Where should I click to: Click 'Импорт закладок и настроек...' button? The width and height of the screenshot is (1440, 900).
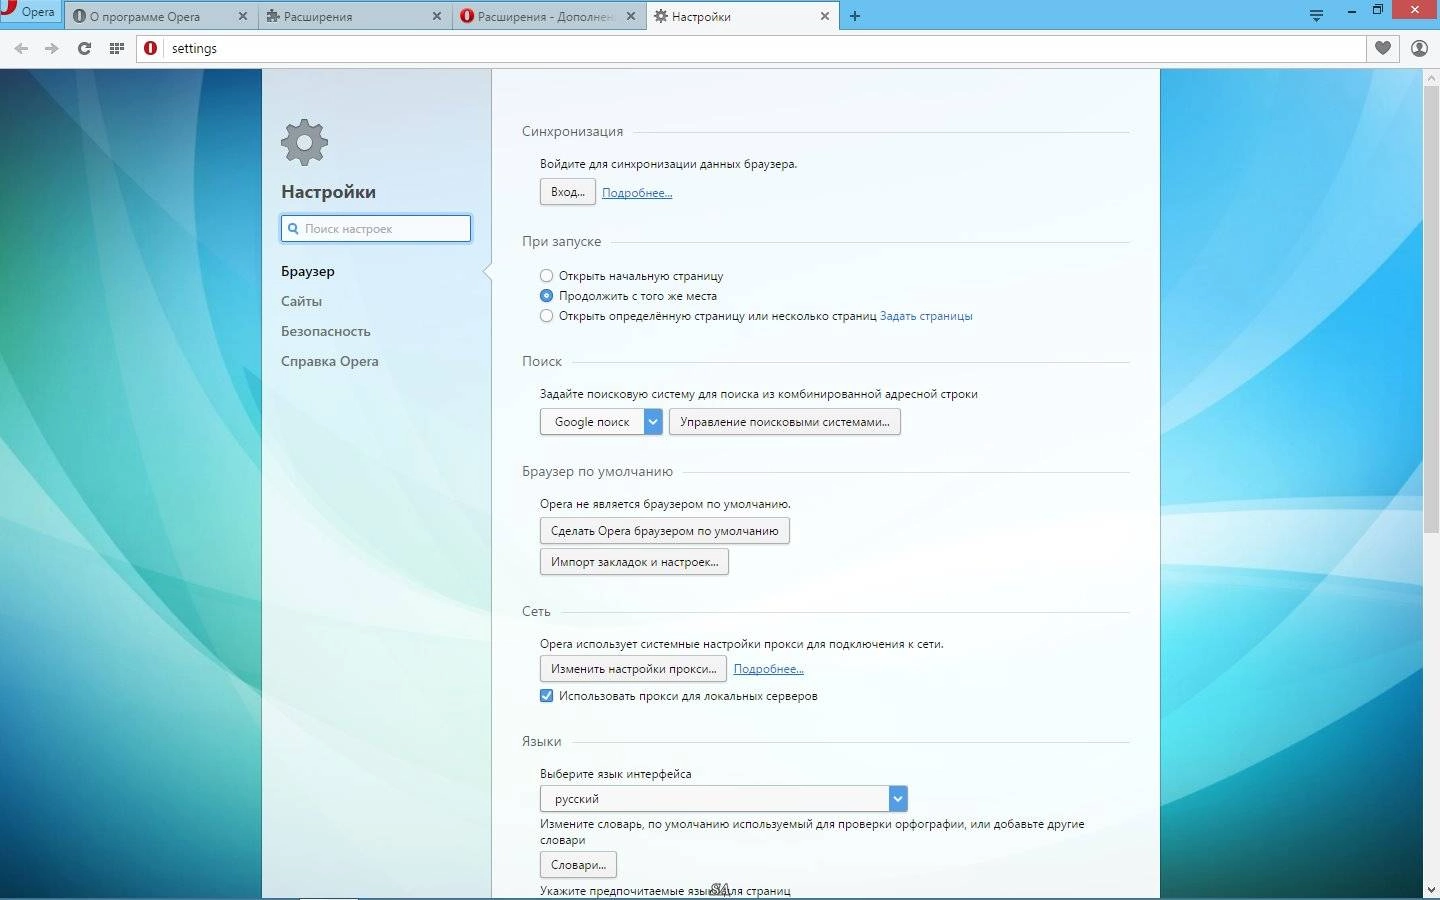pos(634,562)
